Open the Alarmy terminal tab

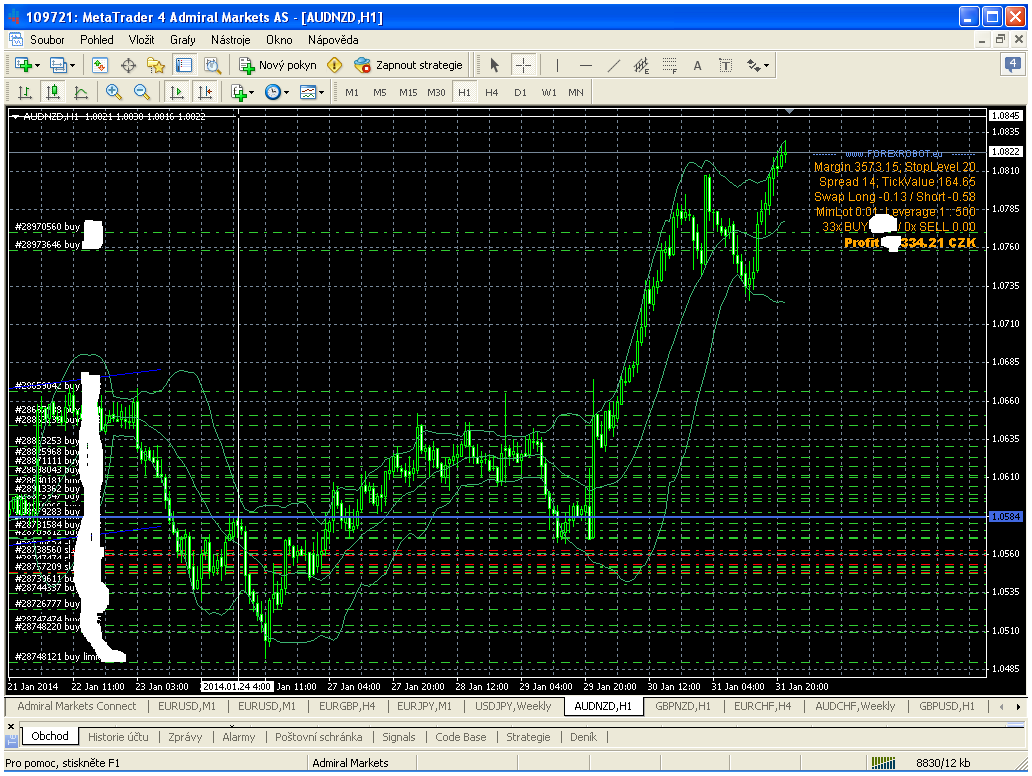pos(238,737)
